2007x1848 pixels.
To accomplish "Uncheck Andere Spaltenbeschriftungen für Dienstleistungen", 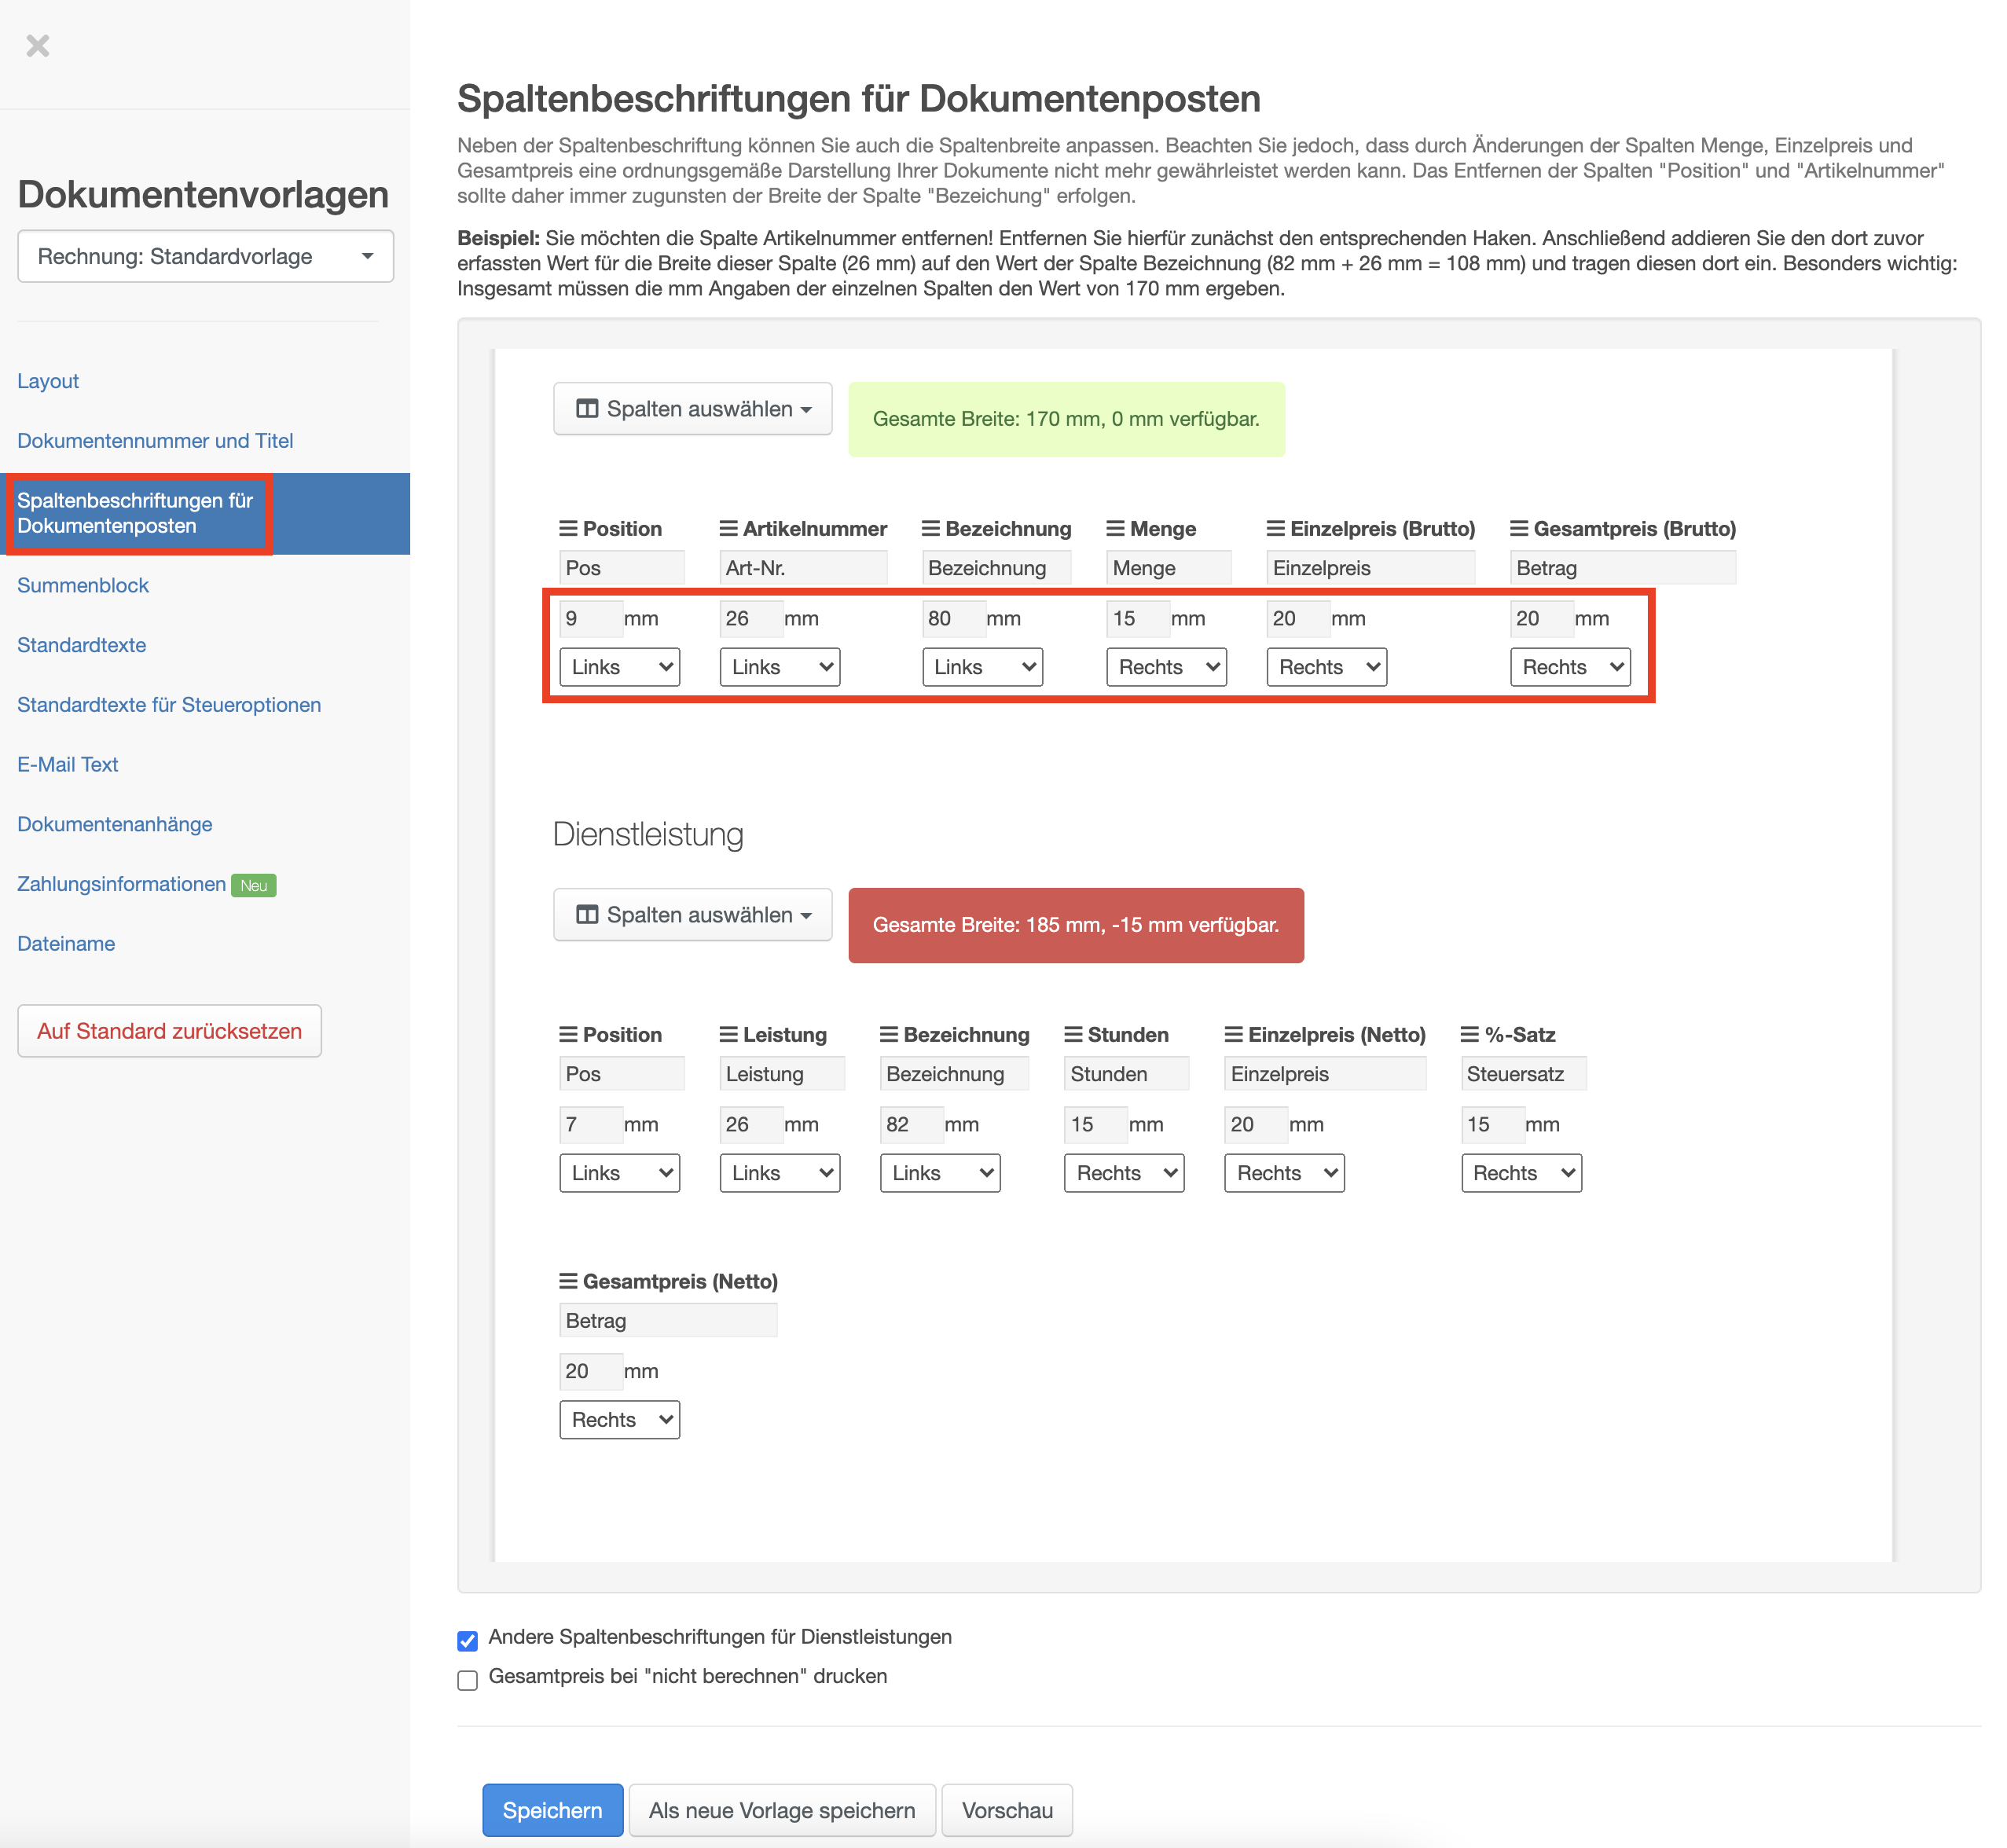I will tap(467, 1640).
